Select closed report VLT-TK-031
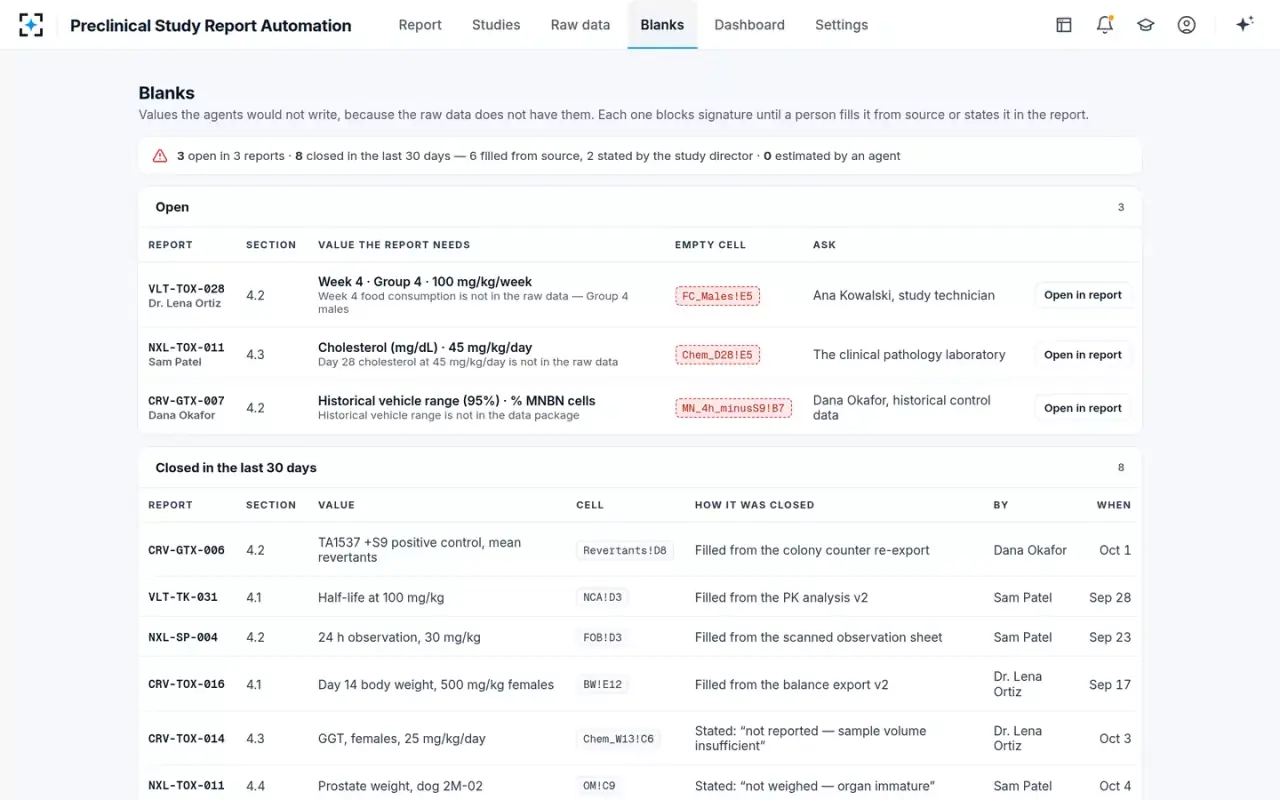 coord(183,598)
